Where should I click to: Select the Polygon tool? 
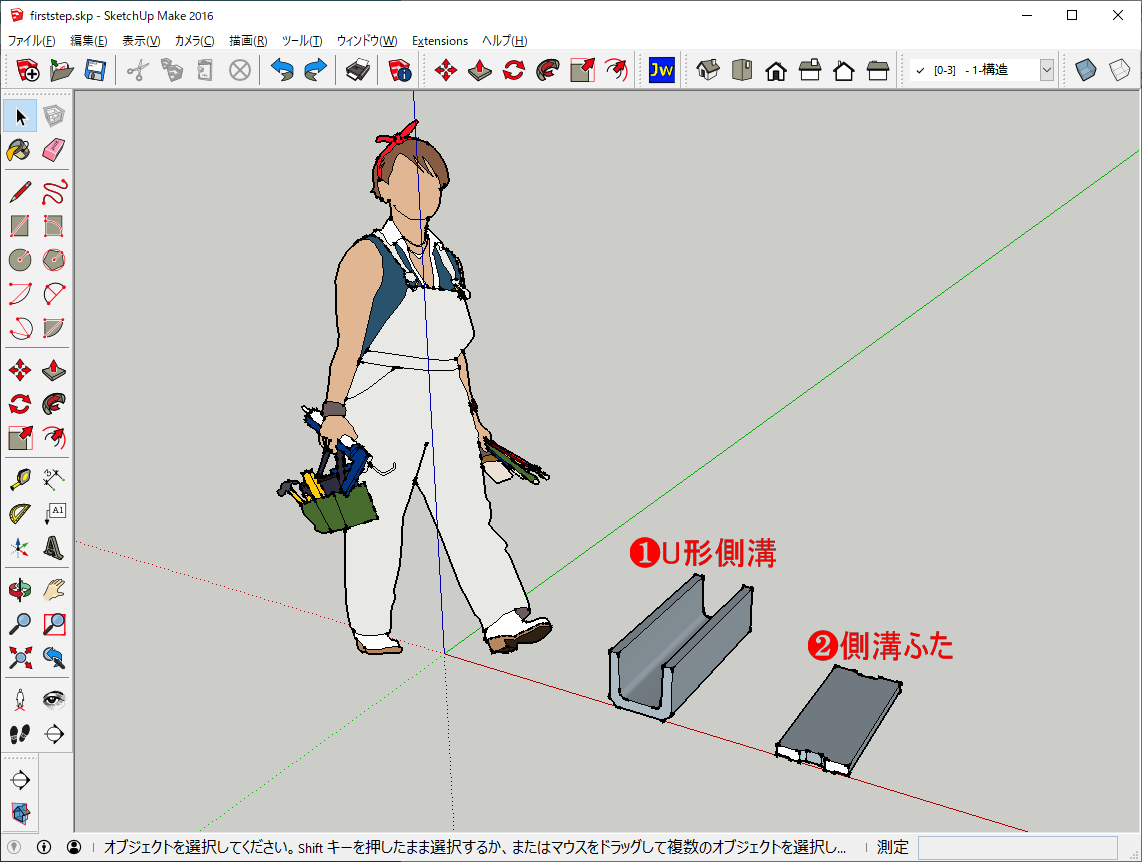(54, 260)
